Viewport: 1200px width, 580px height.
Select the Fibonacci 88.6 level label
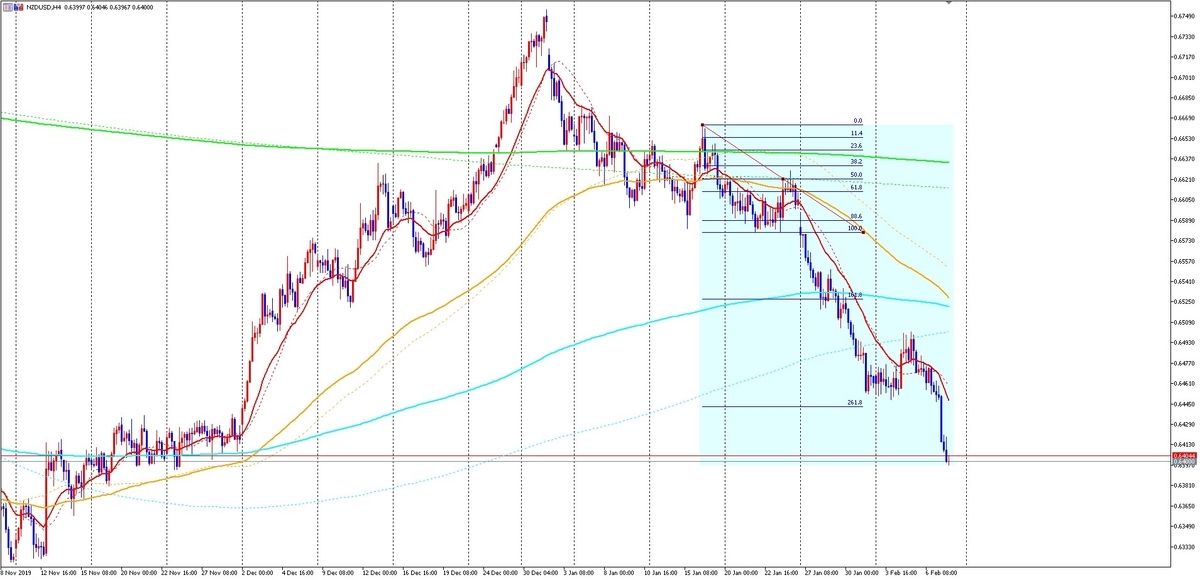tap(856, 216)
